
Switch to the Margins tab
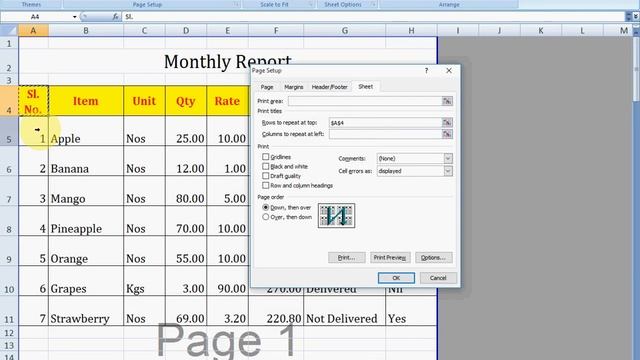[293, 87]
